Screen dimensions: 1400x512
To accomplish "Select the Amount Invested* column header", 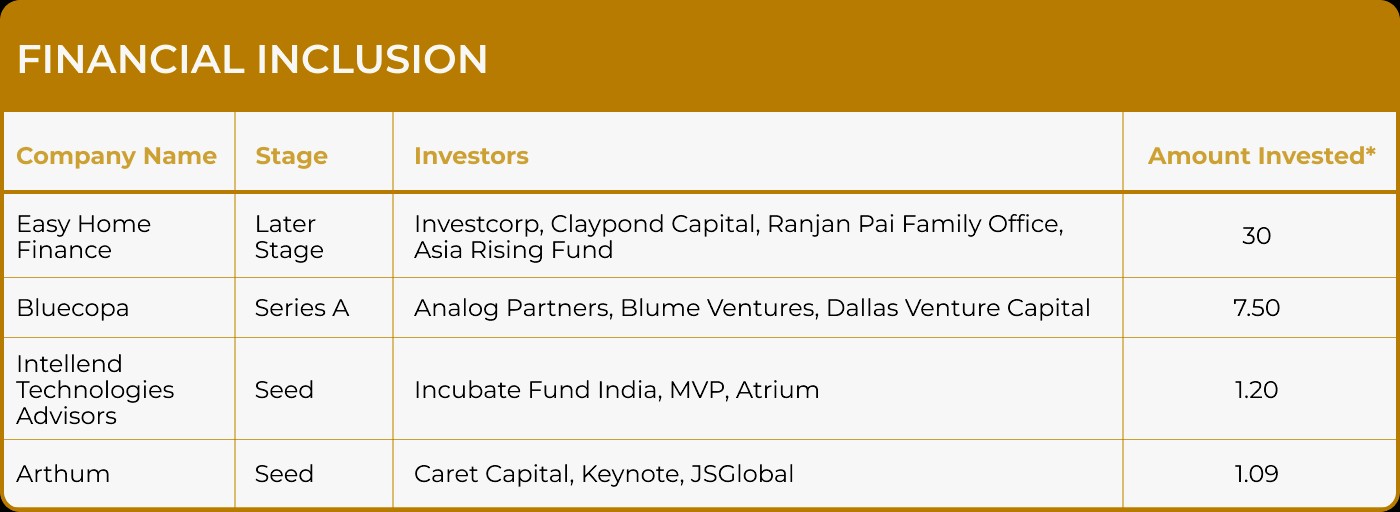I will (1261, 156).
